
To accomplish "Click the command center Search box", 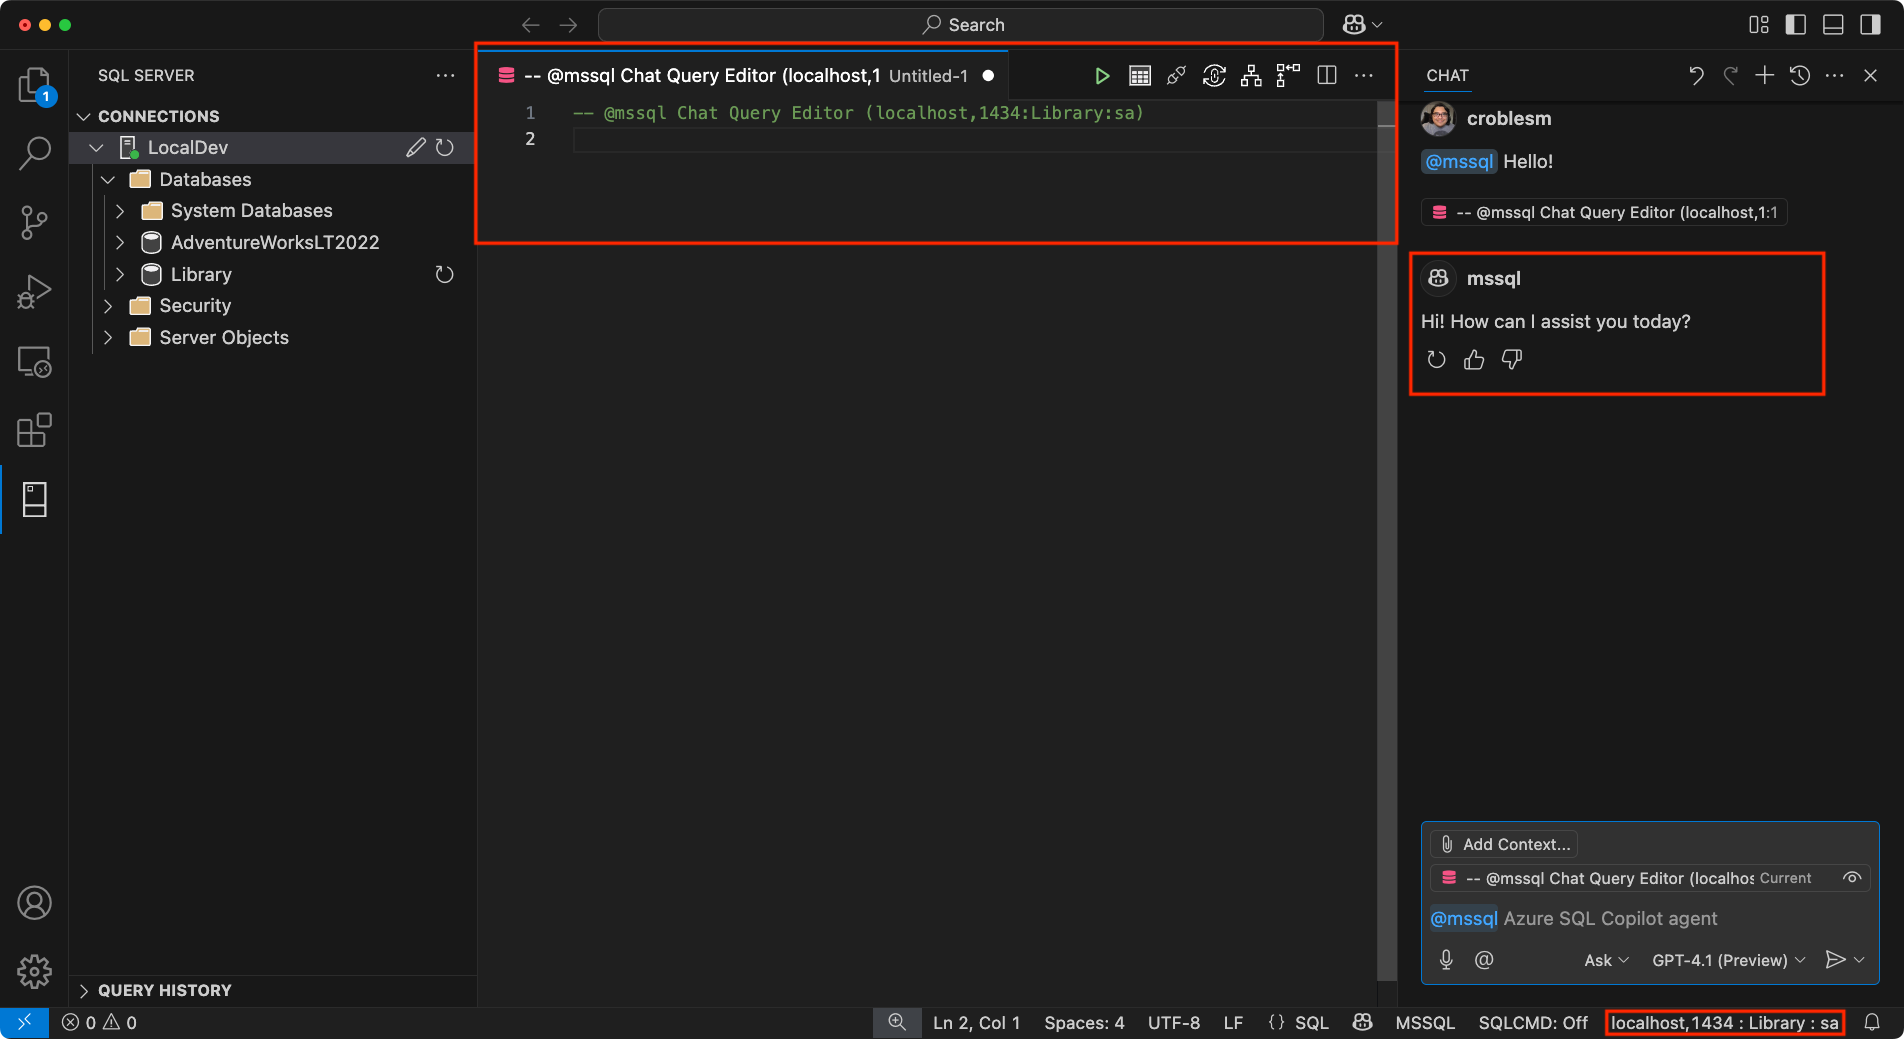I will point(961,25).
